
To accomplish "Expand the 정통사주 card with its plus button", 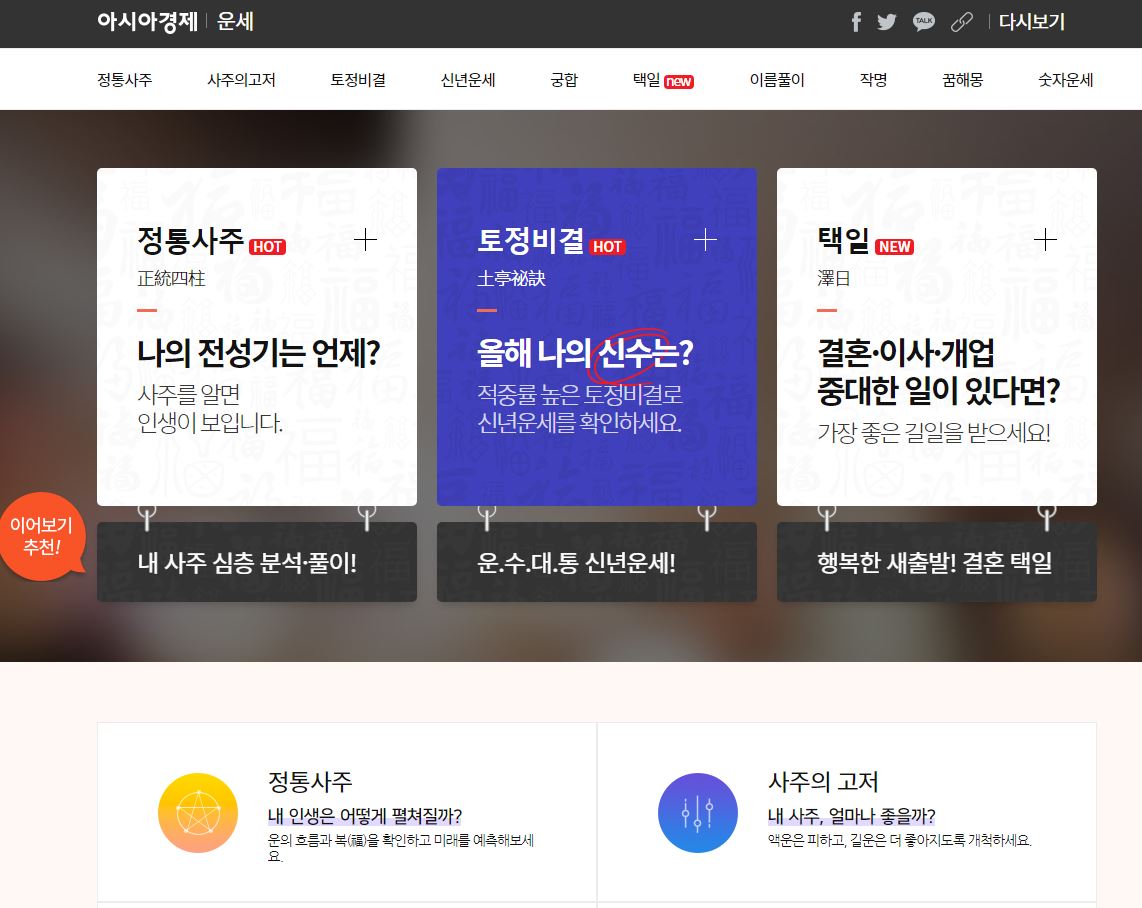I will [366, 240].
